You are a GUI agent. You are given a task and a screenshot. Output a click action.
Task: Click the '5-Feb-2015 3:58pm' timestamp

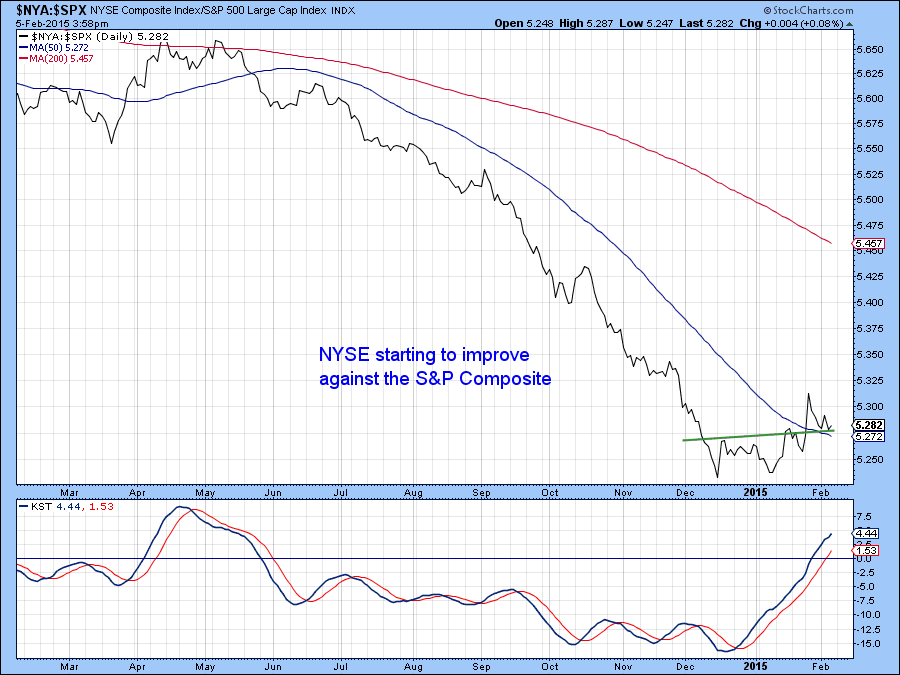pyautogui.click(x=62, y=24)
